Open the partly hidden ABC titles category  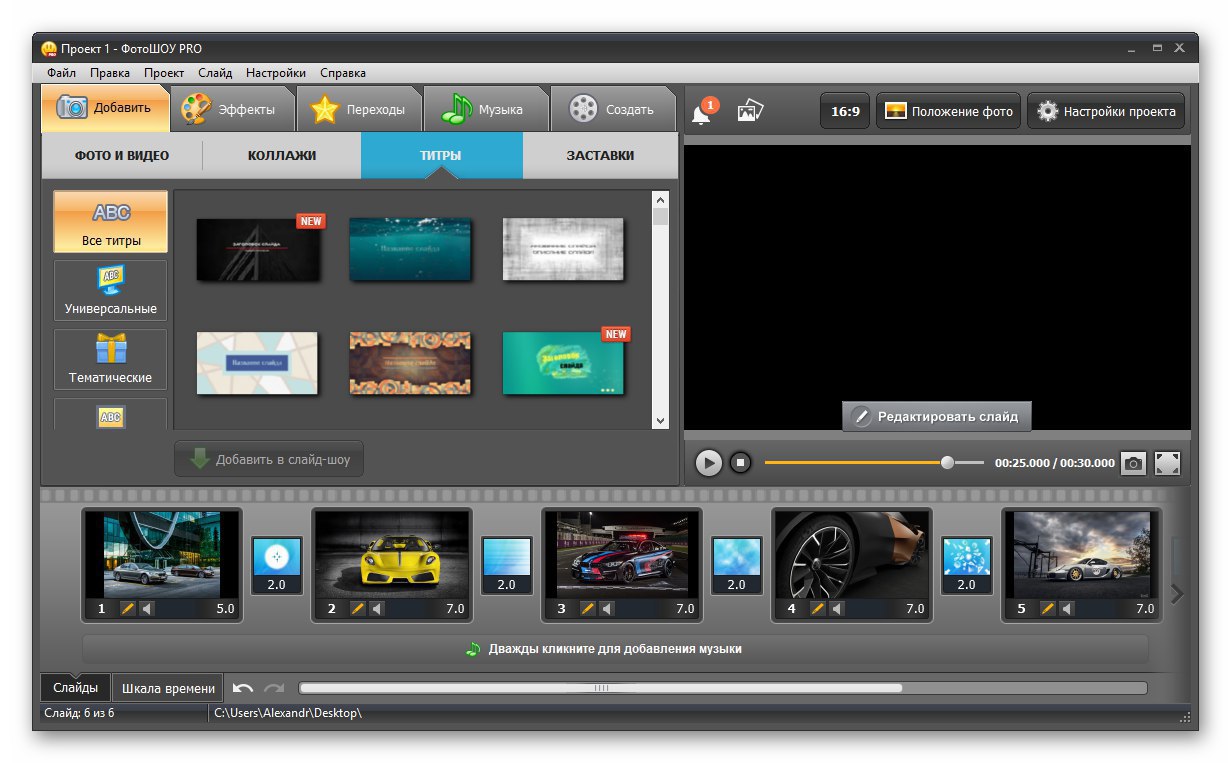(110, 414)
